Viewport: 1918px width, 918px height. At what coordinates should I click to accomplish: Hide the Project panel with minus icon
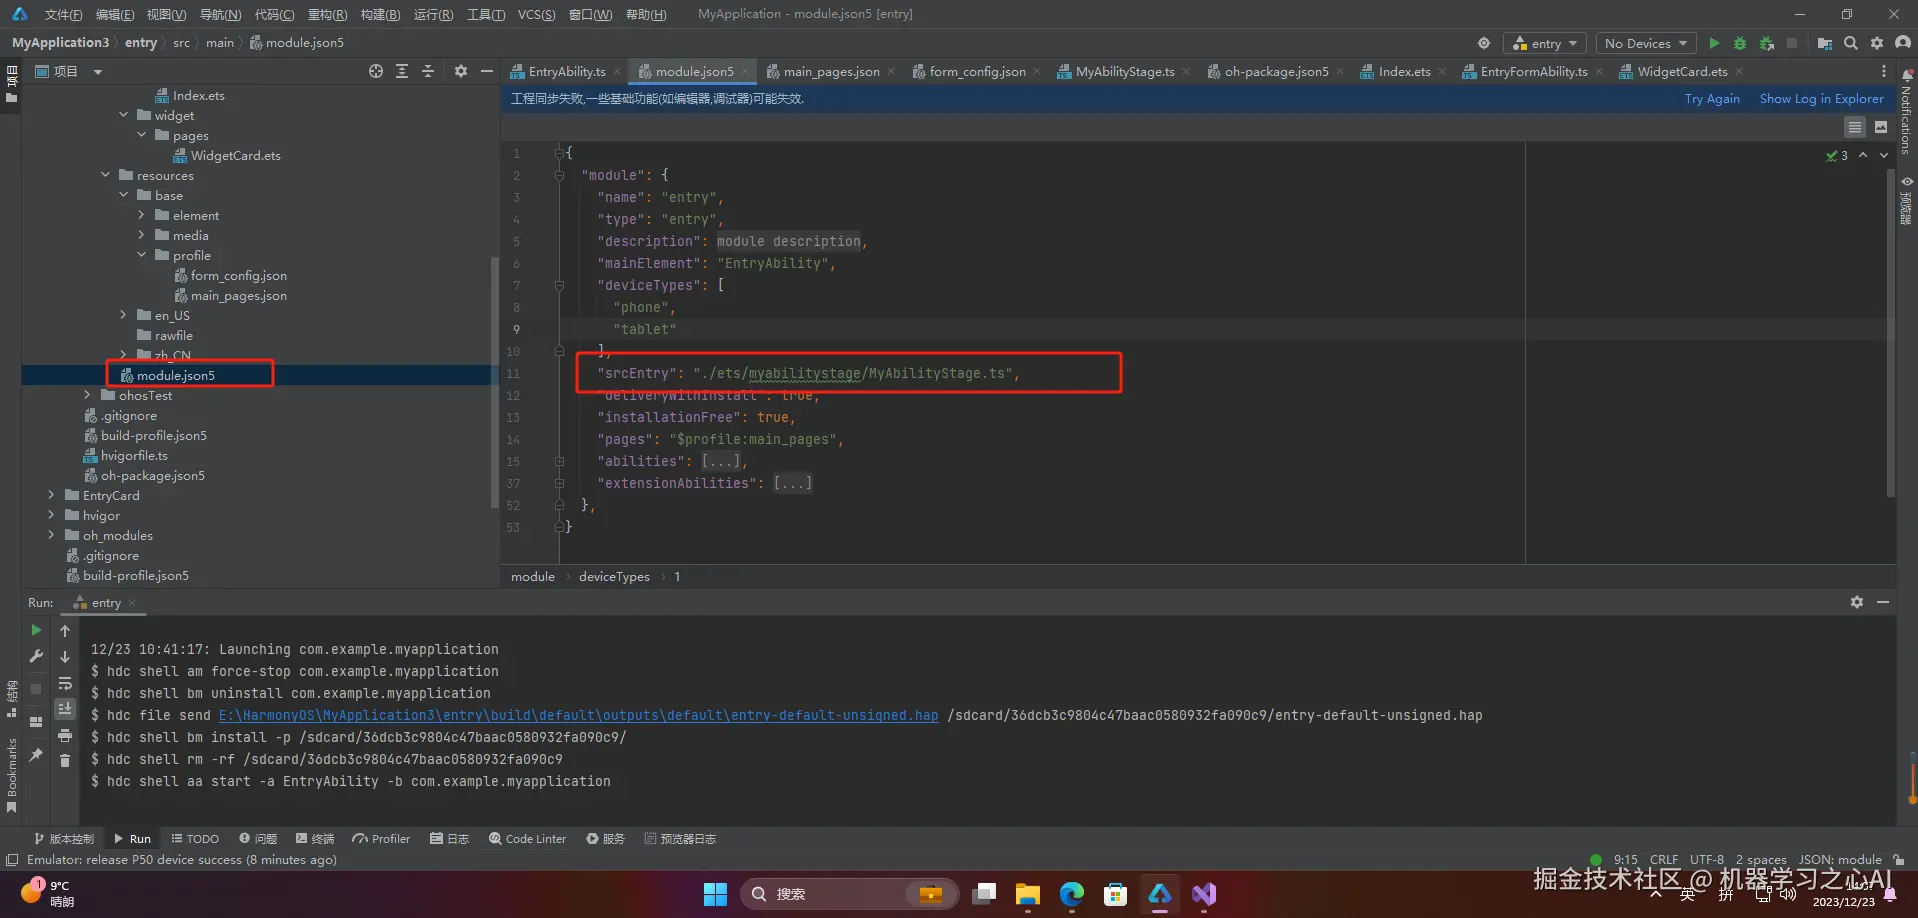(487, 71)
